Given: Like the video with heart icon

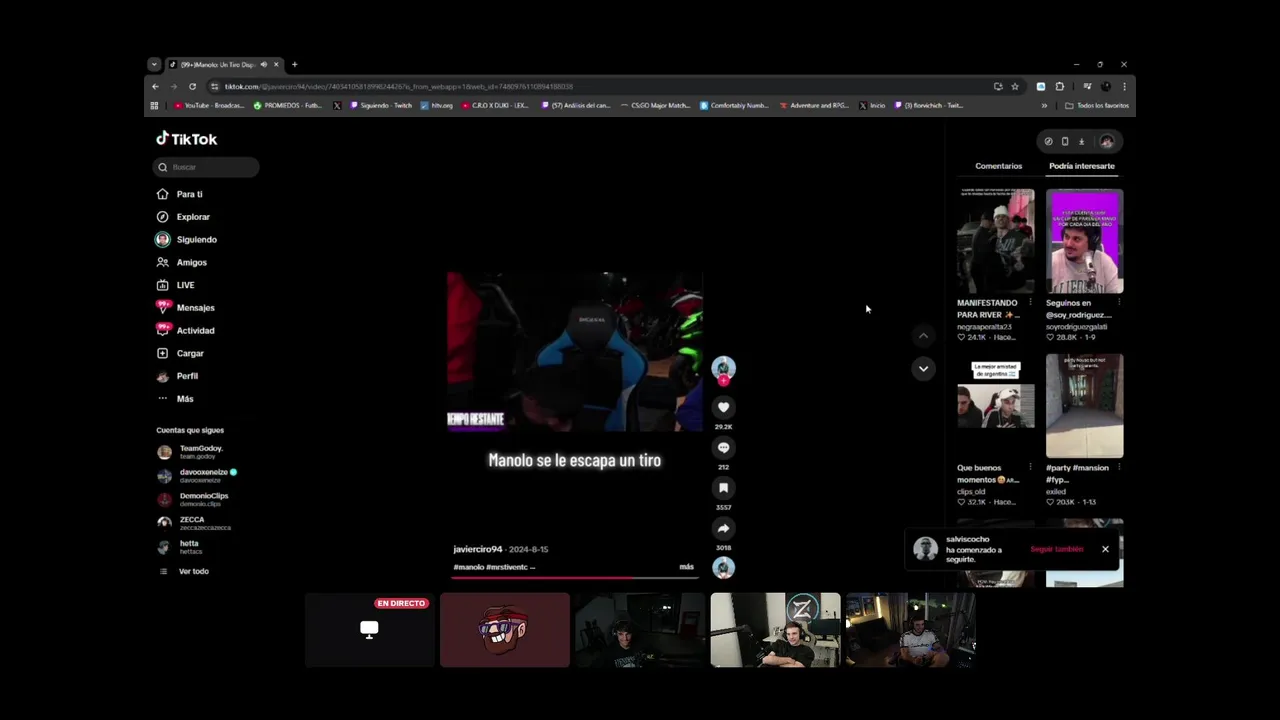Looking at the screenshot, I should click(x=723, y=407).
